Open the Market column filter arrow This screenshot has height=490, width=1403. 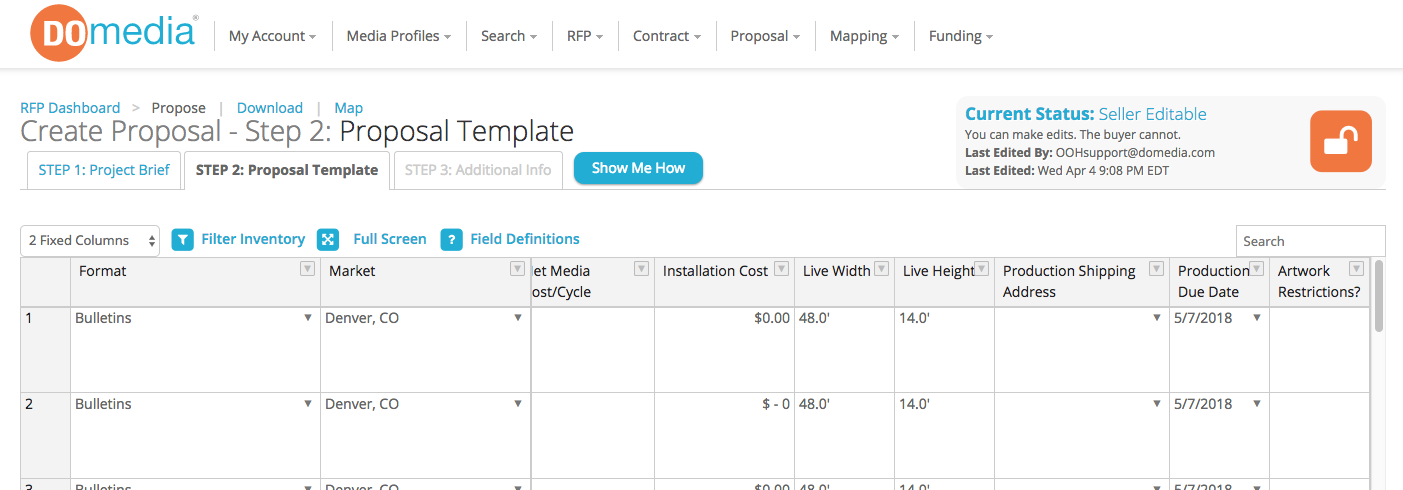click(x=517, y=268)
